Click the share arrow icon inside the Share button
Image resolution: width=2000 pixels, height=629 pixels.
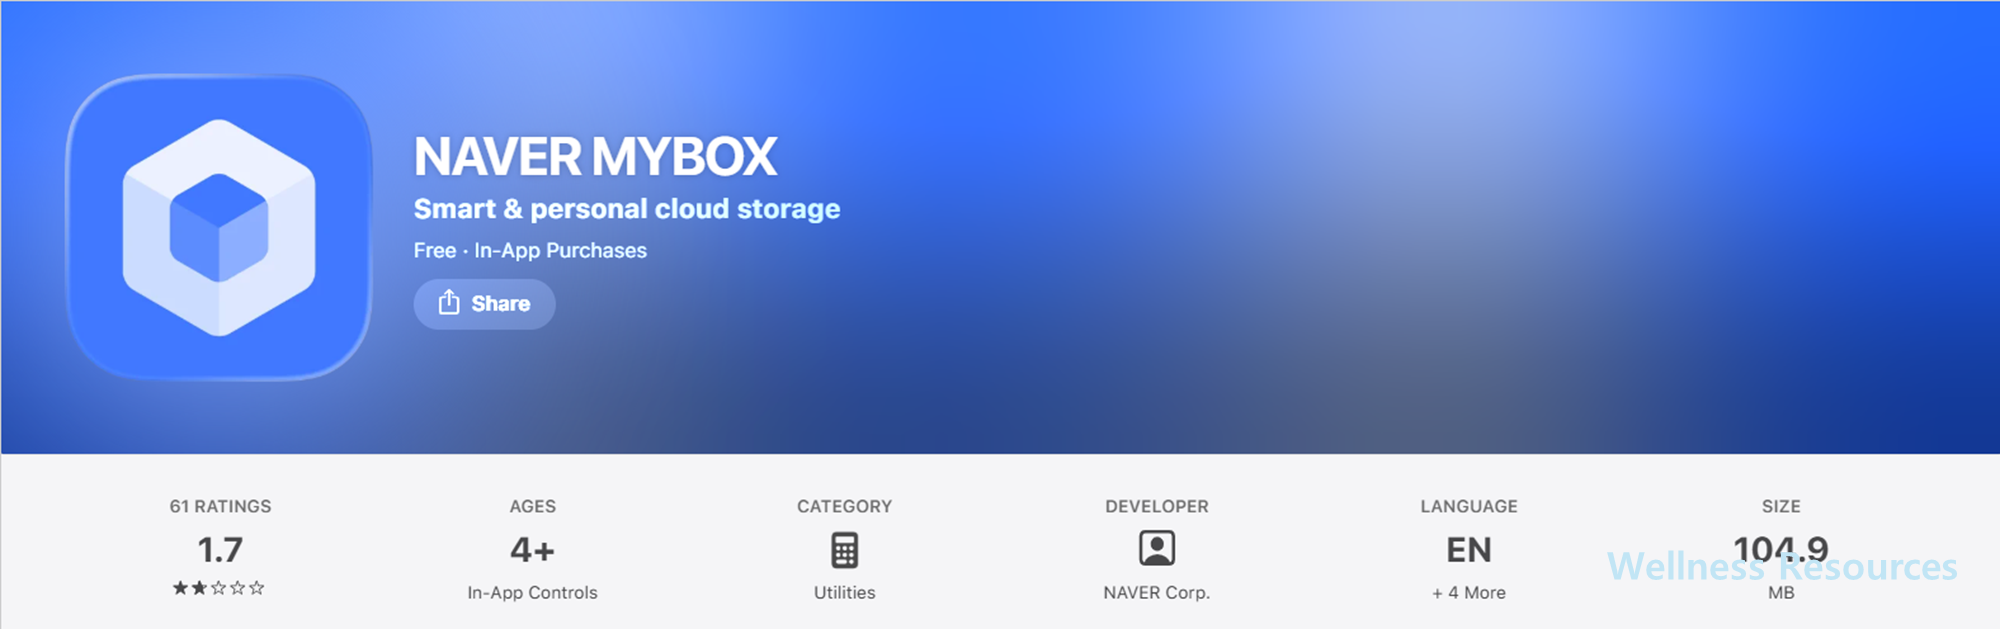pyautogui.click(x=449, y=302)
